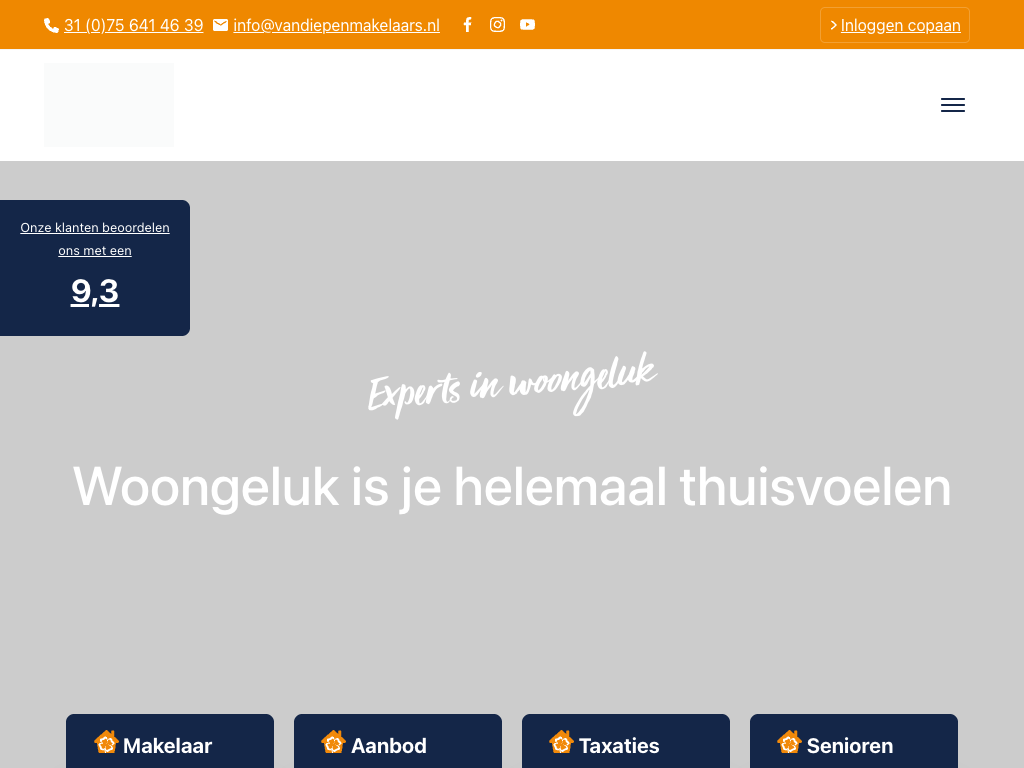Click the house icon next to Aanbod
This screenshot has width=1024, height=768.
334,742
